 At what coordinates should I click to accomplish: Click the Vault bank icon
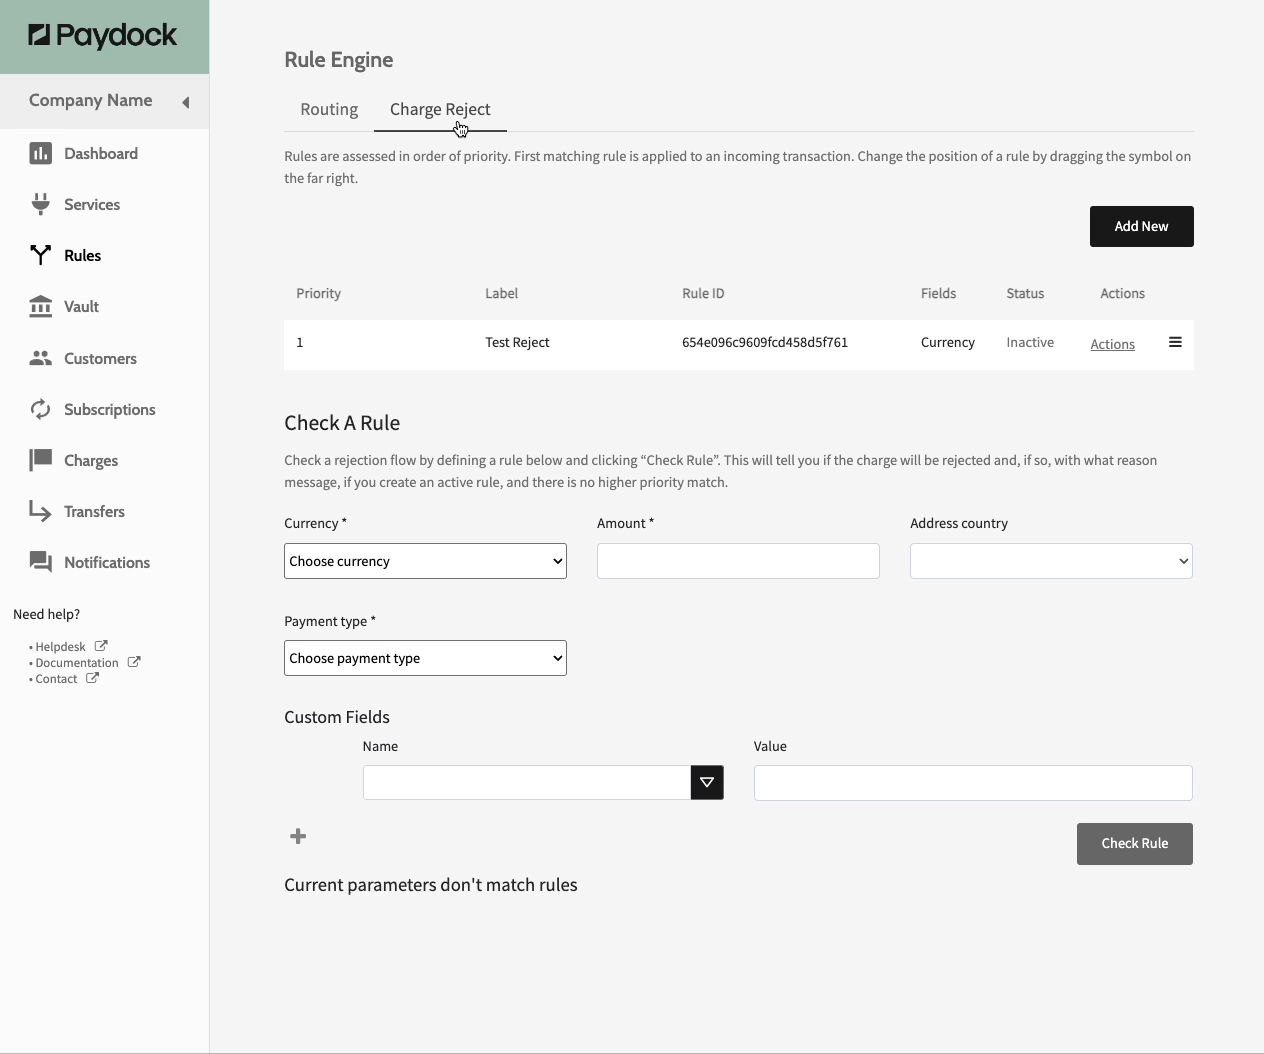(x=40, y=306)
